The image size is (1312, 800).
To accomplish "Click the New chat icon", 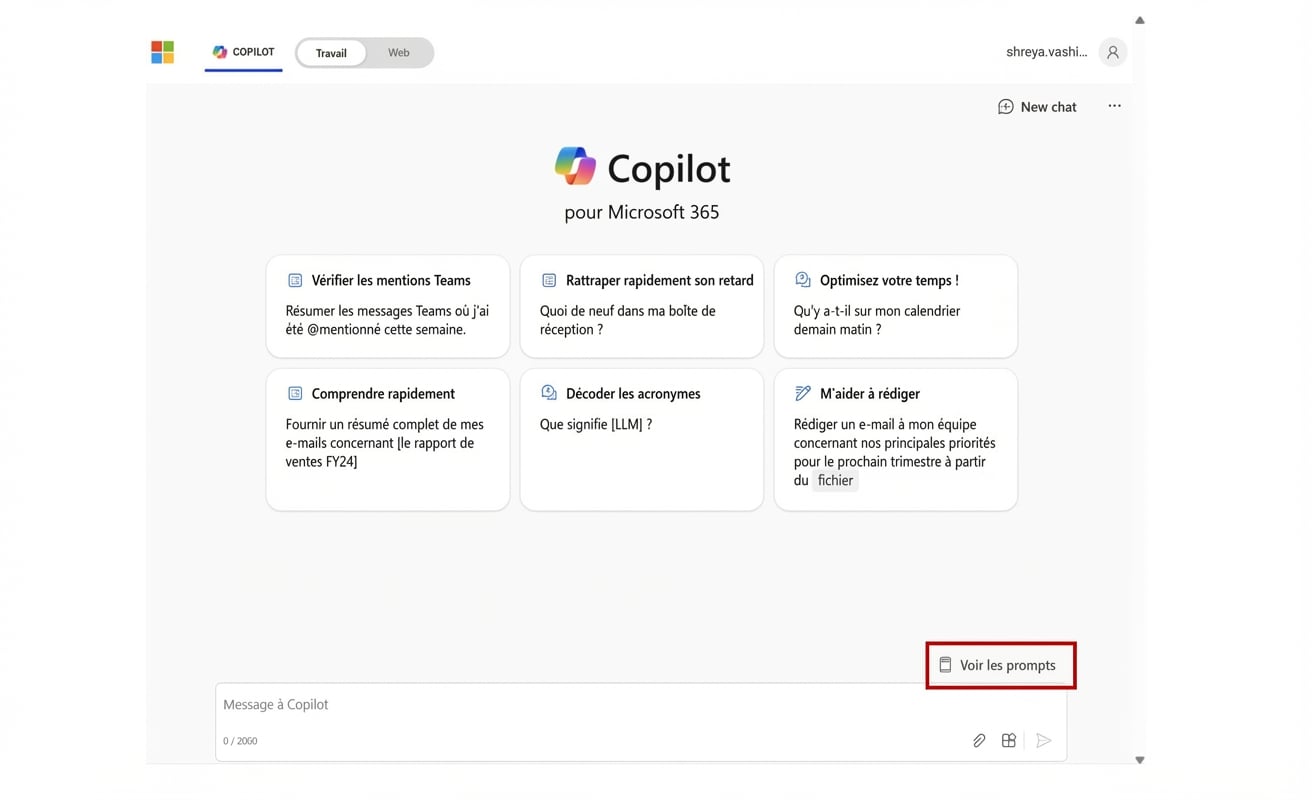I will [x=1005, y=106].
